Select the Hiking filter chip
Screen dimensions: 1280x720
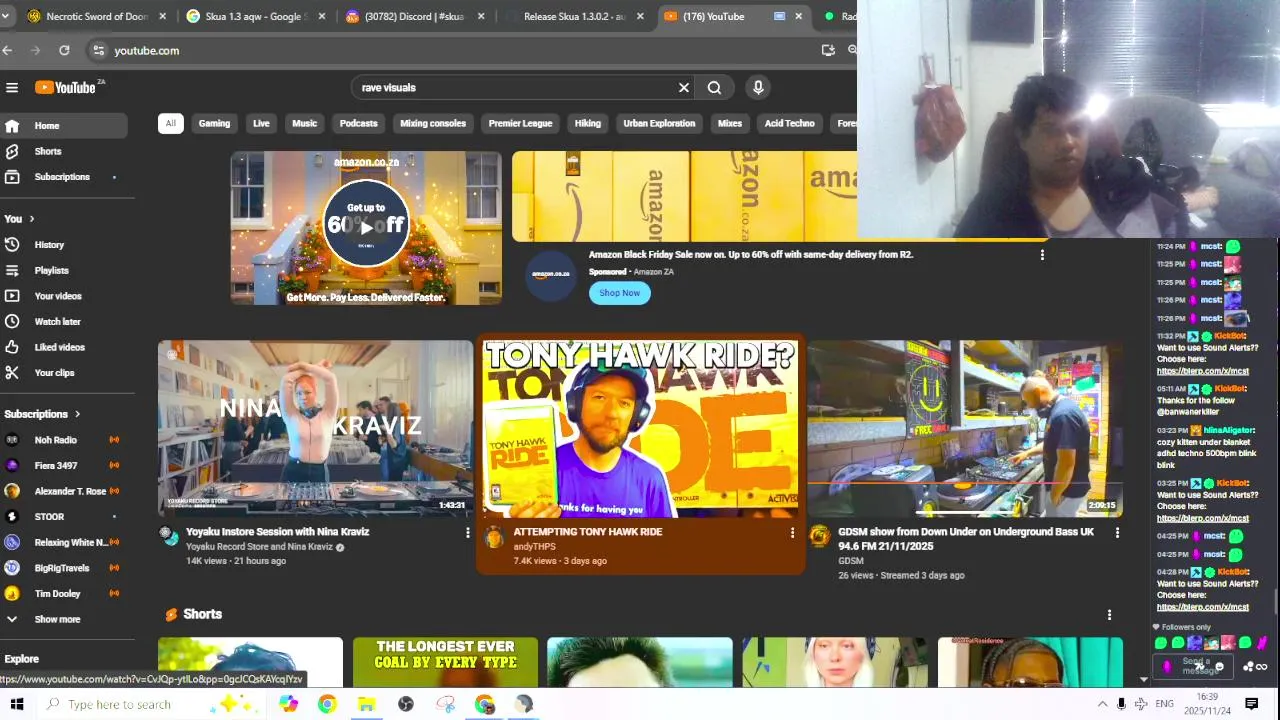point(588,124)
